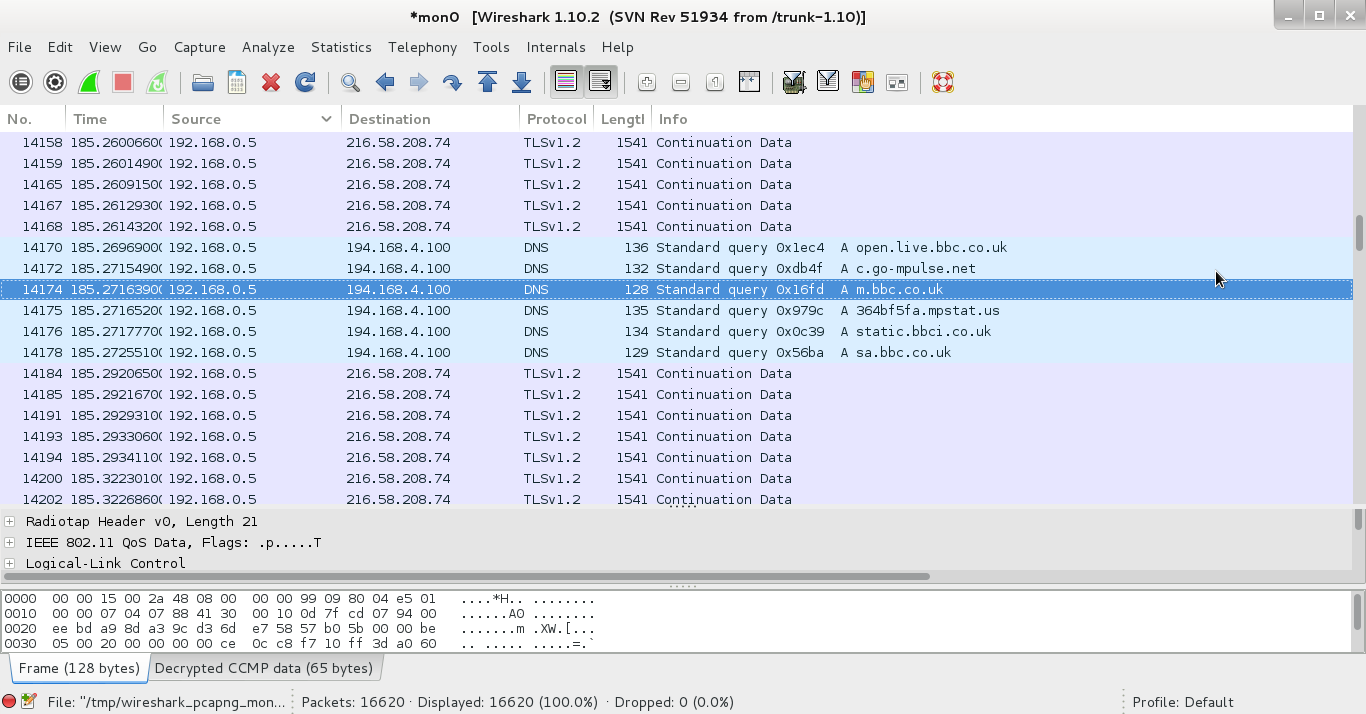This screenshot has width=1366, height=714.
Task: Open the Analyze menu
Action: coord(268,47)
